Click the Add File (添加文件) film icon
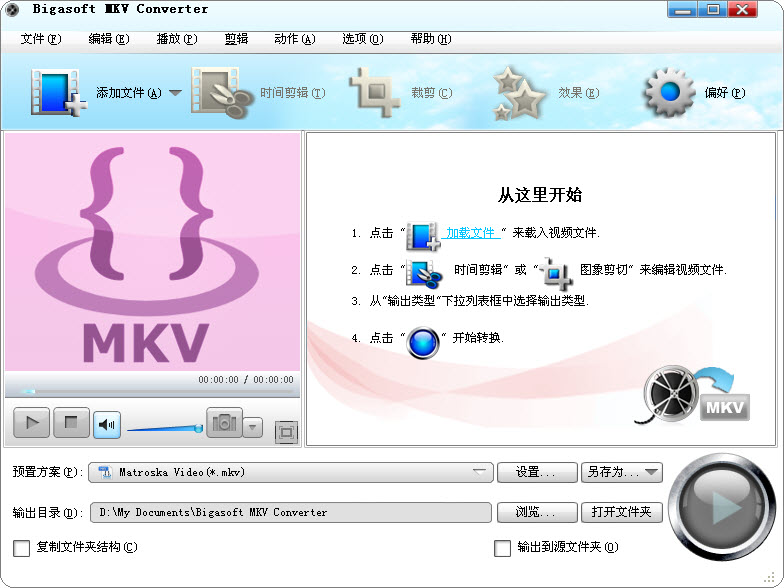The image size is (784, 588). click(58, 92)
